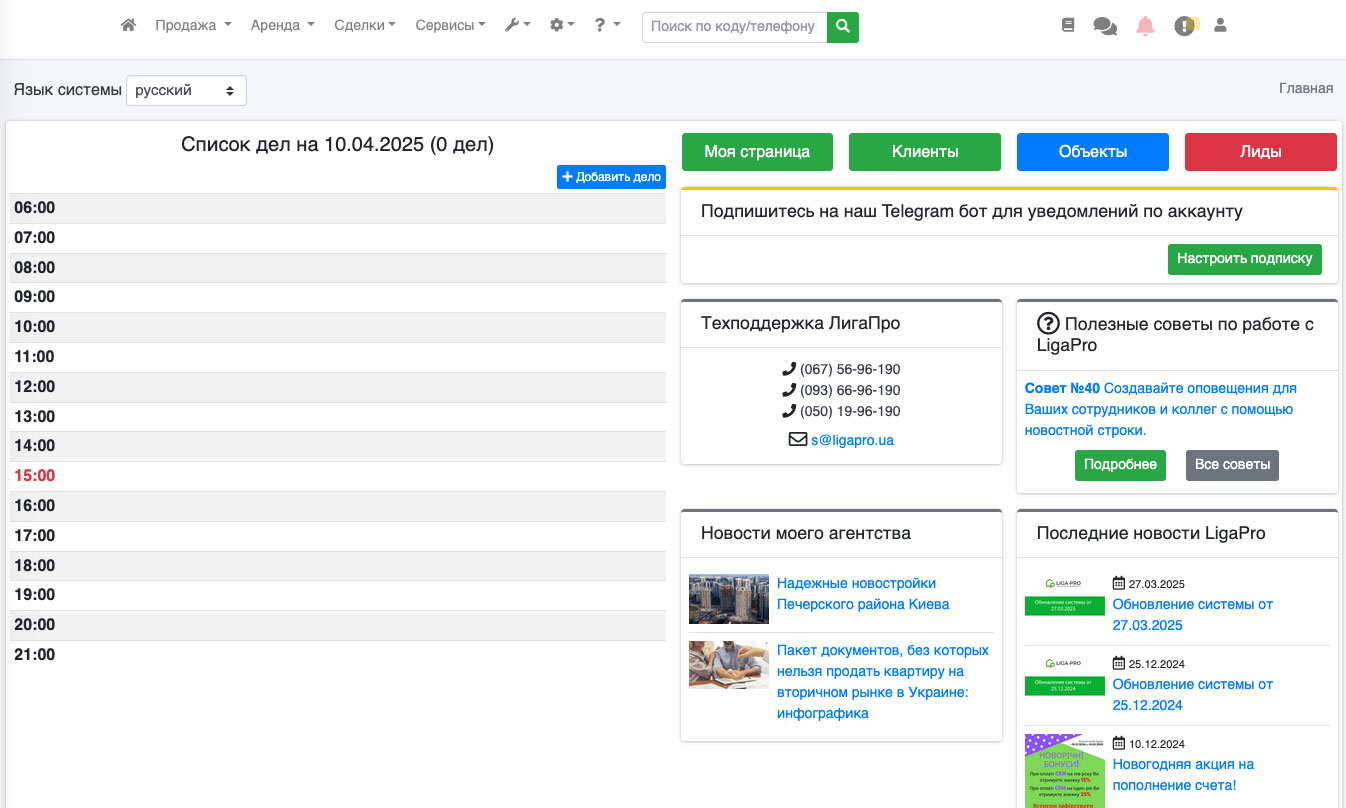Click the Добавить дело button
This screenshot has width=1346, height=808.
pos(611,177)
